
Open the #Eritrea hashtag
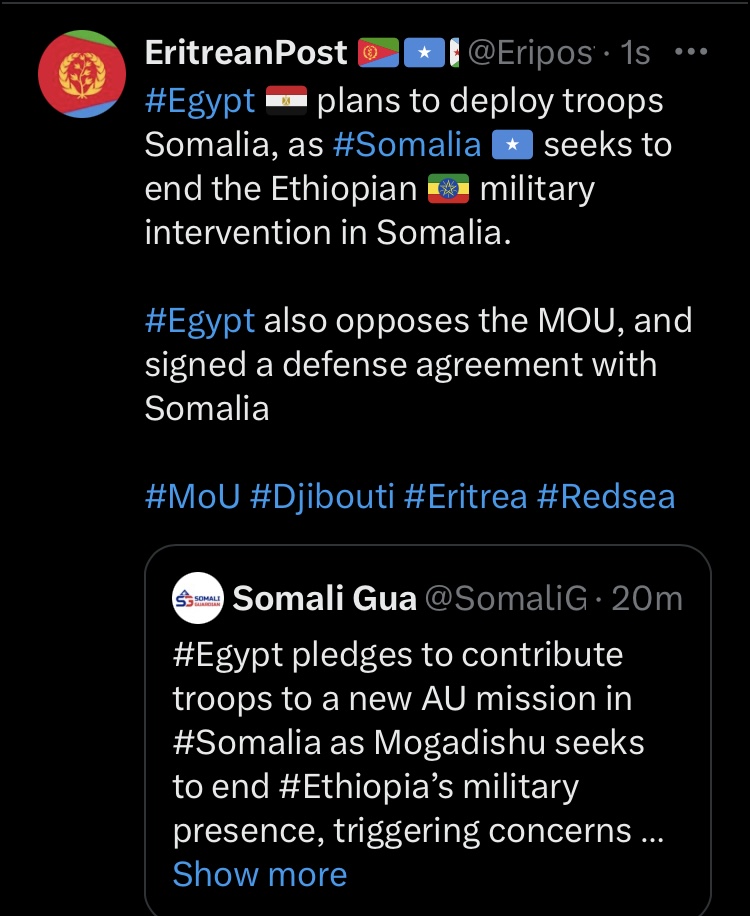coord(466,497)
